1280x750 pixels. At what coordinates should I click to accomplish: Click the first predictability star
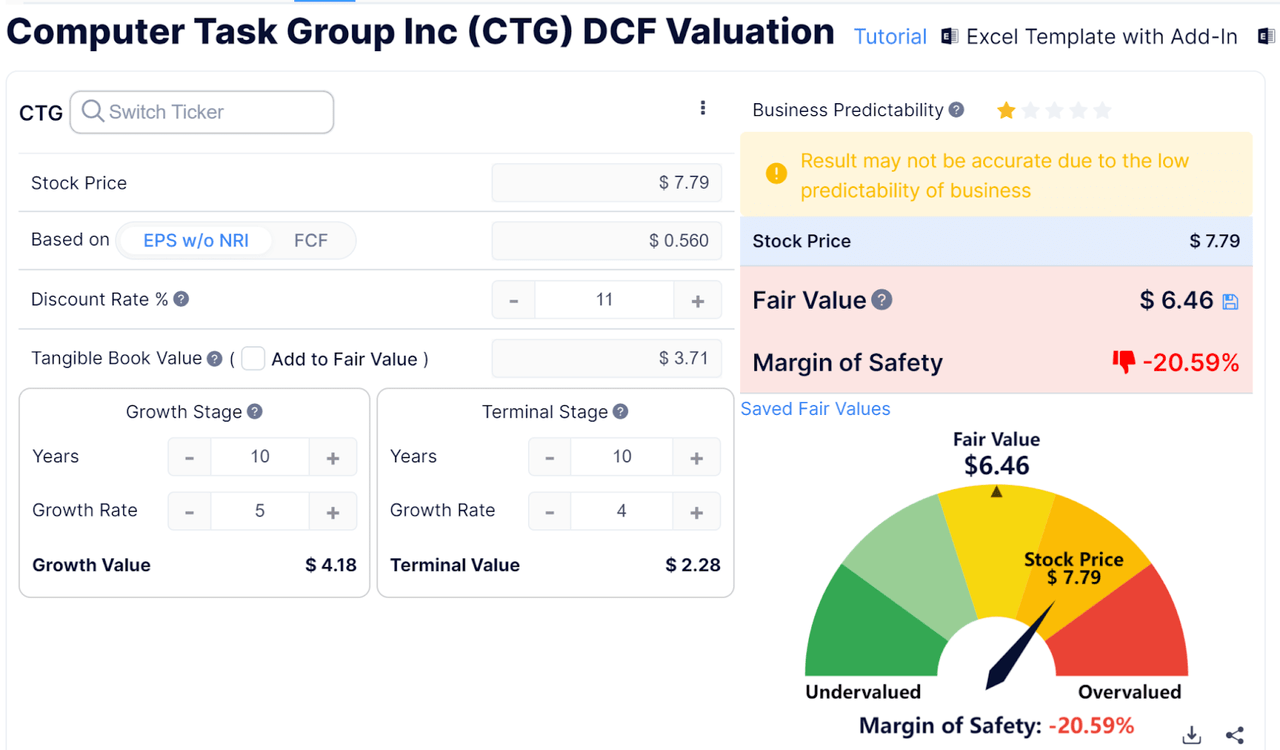1006,110
